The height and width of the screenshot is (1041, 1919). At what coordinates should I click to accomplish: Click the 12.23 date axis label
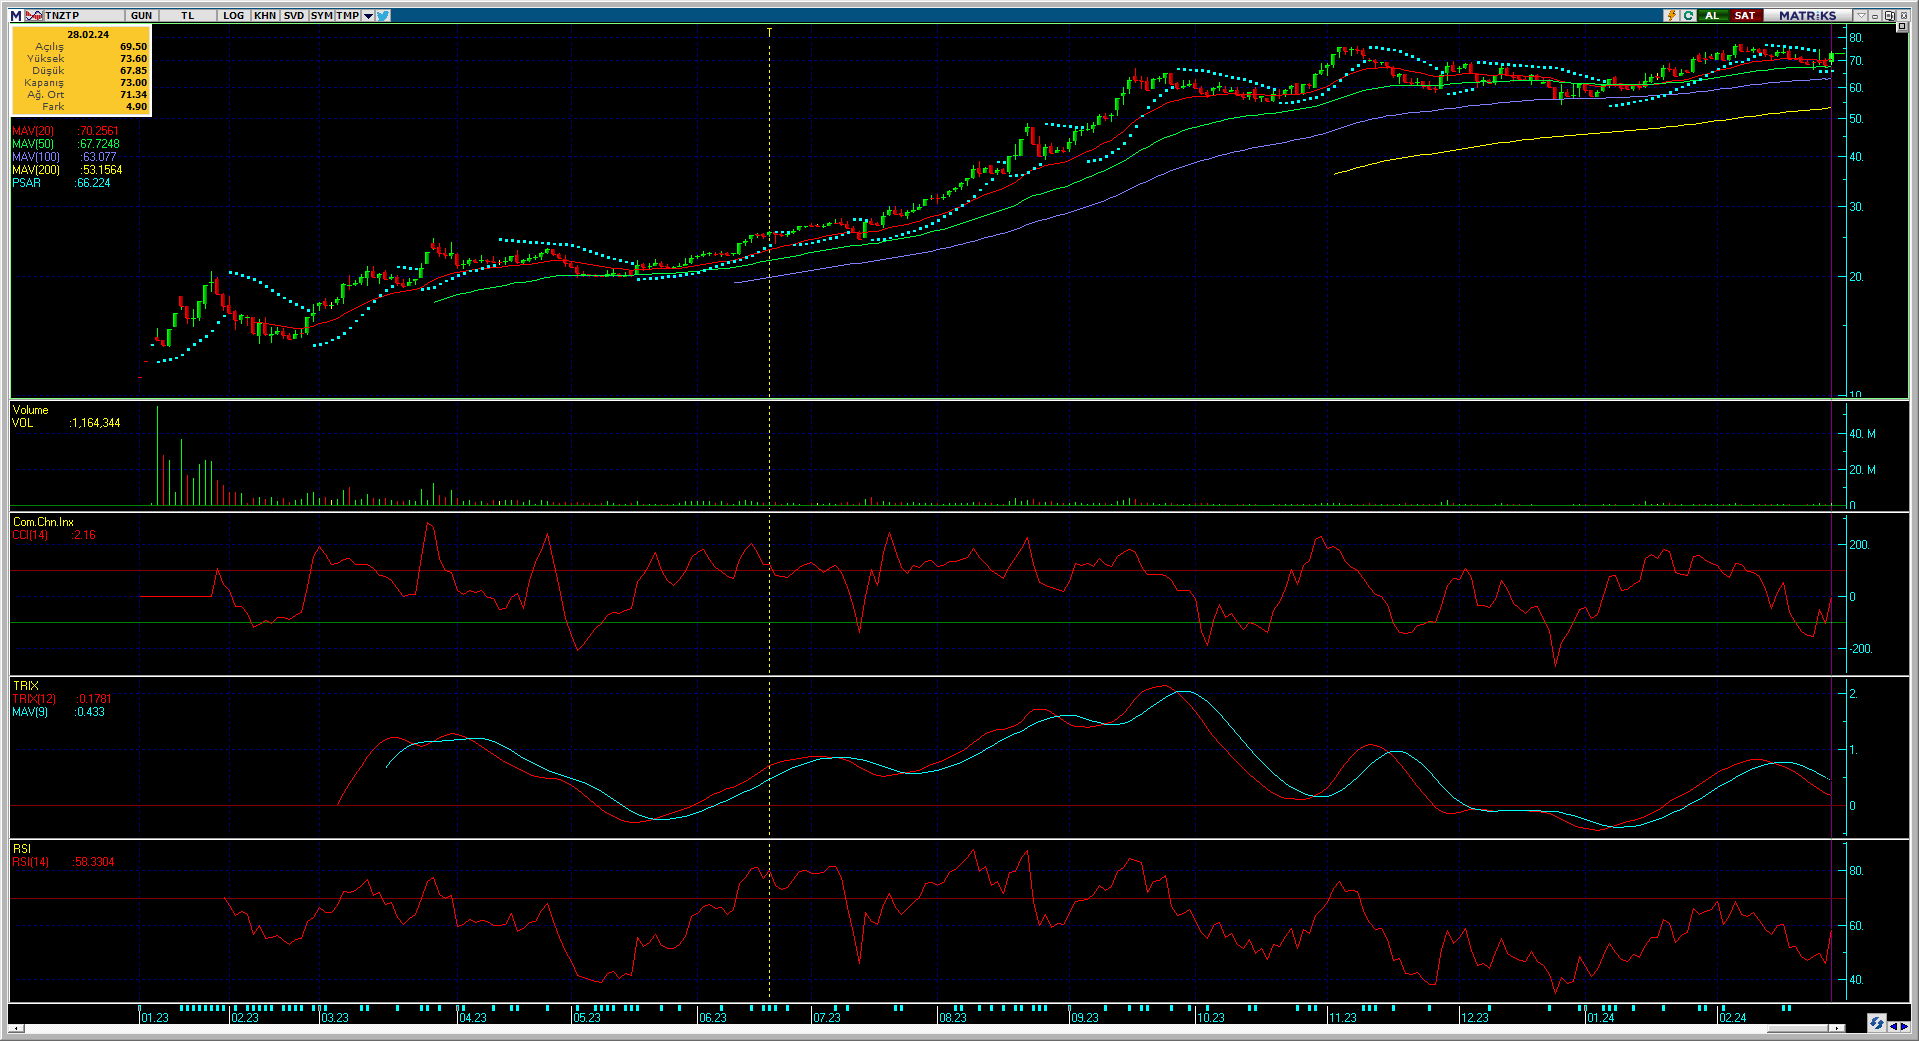tap(1475, 1018)
